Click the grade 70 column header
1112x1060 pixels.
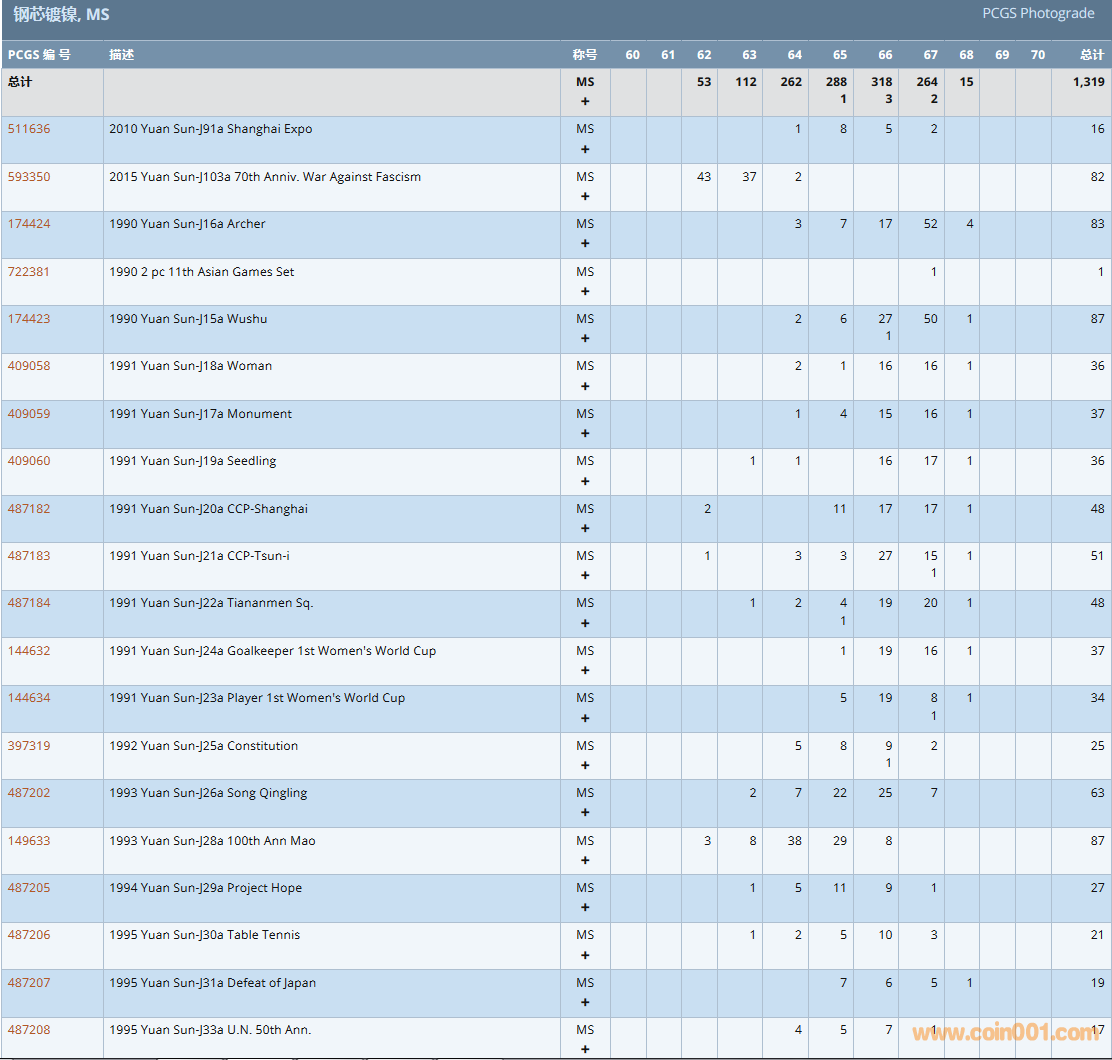coord(1037,55)
